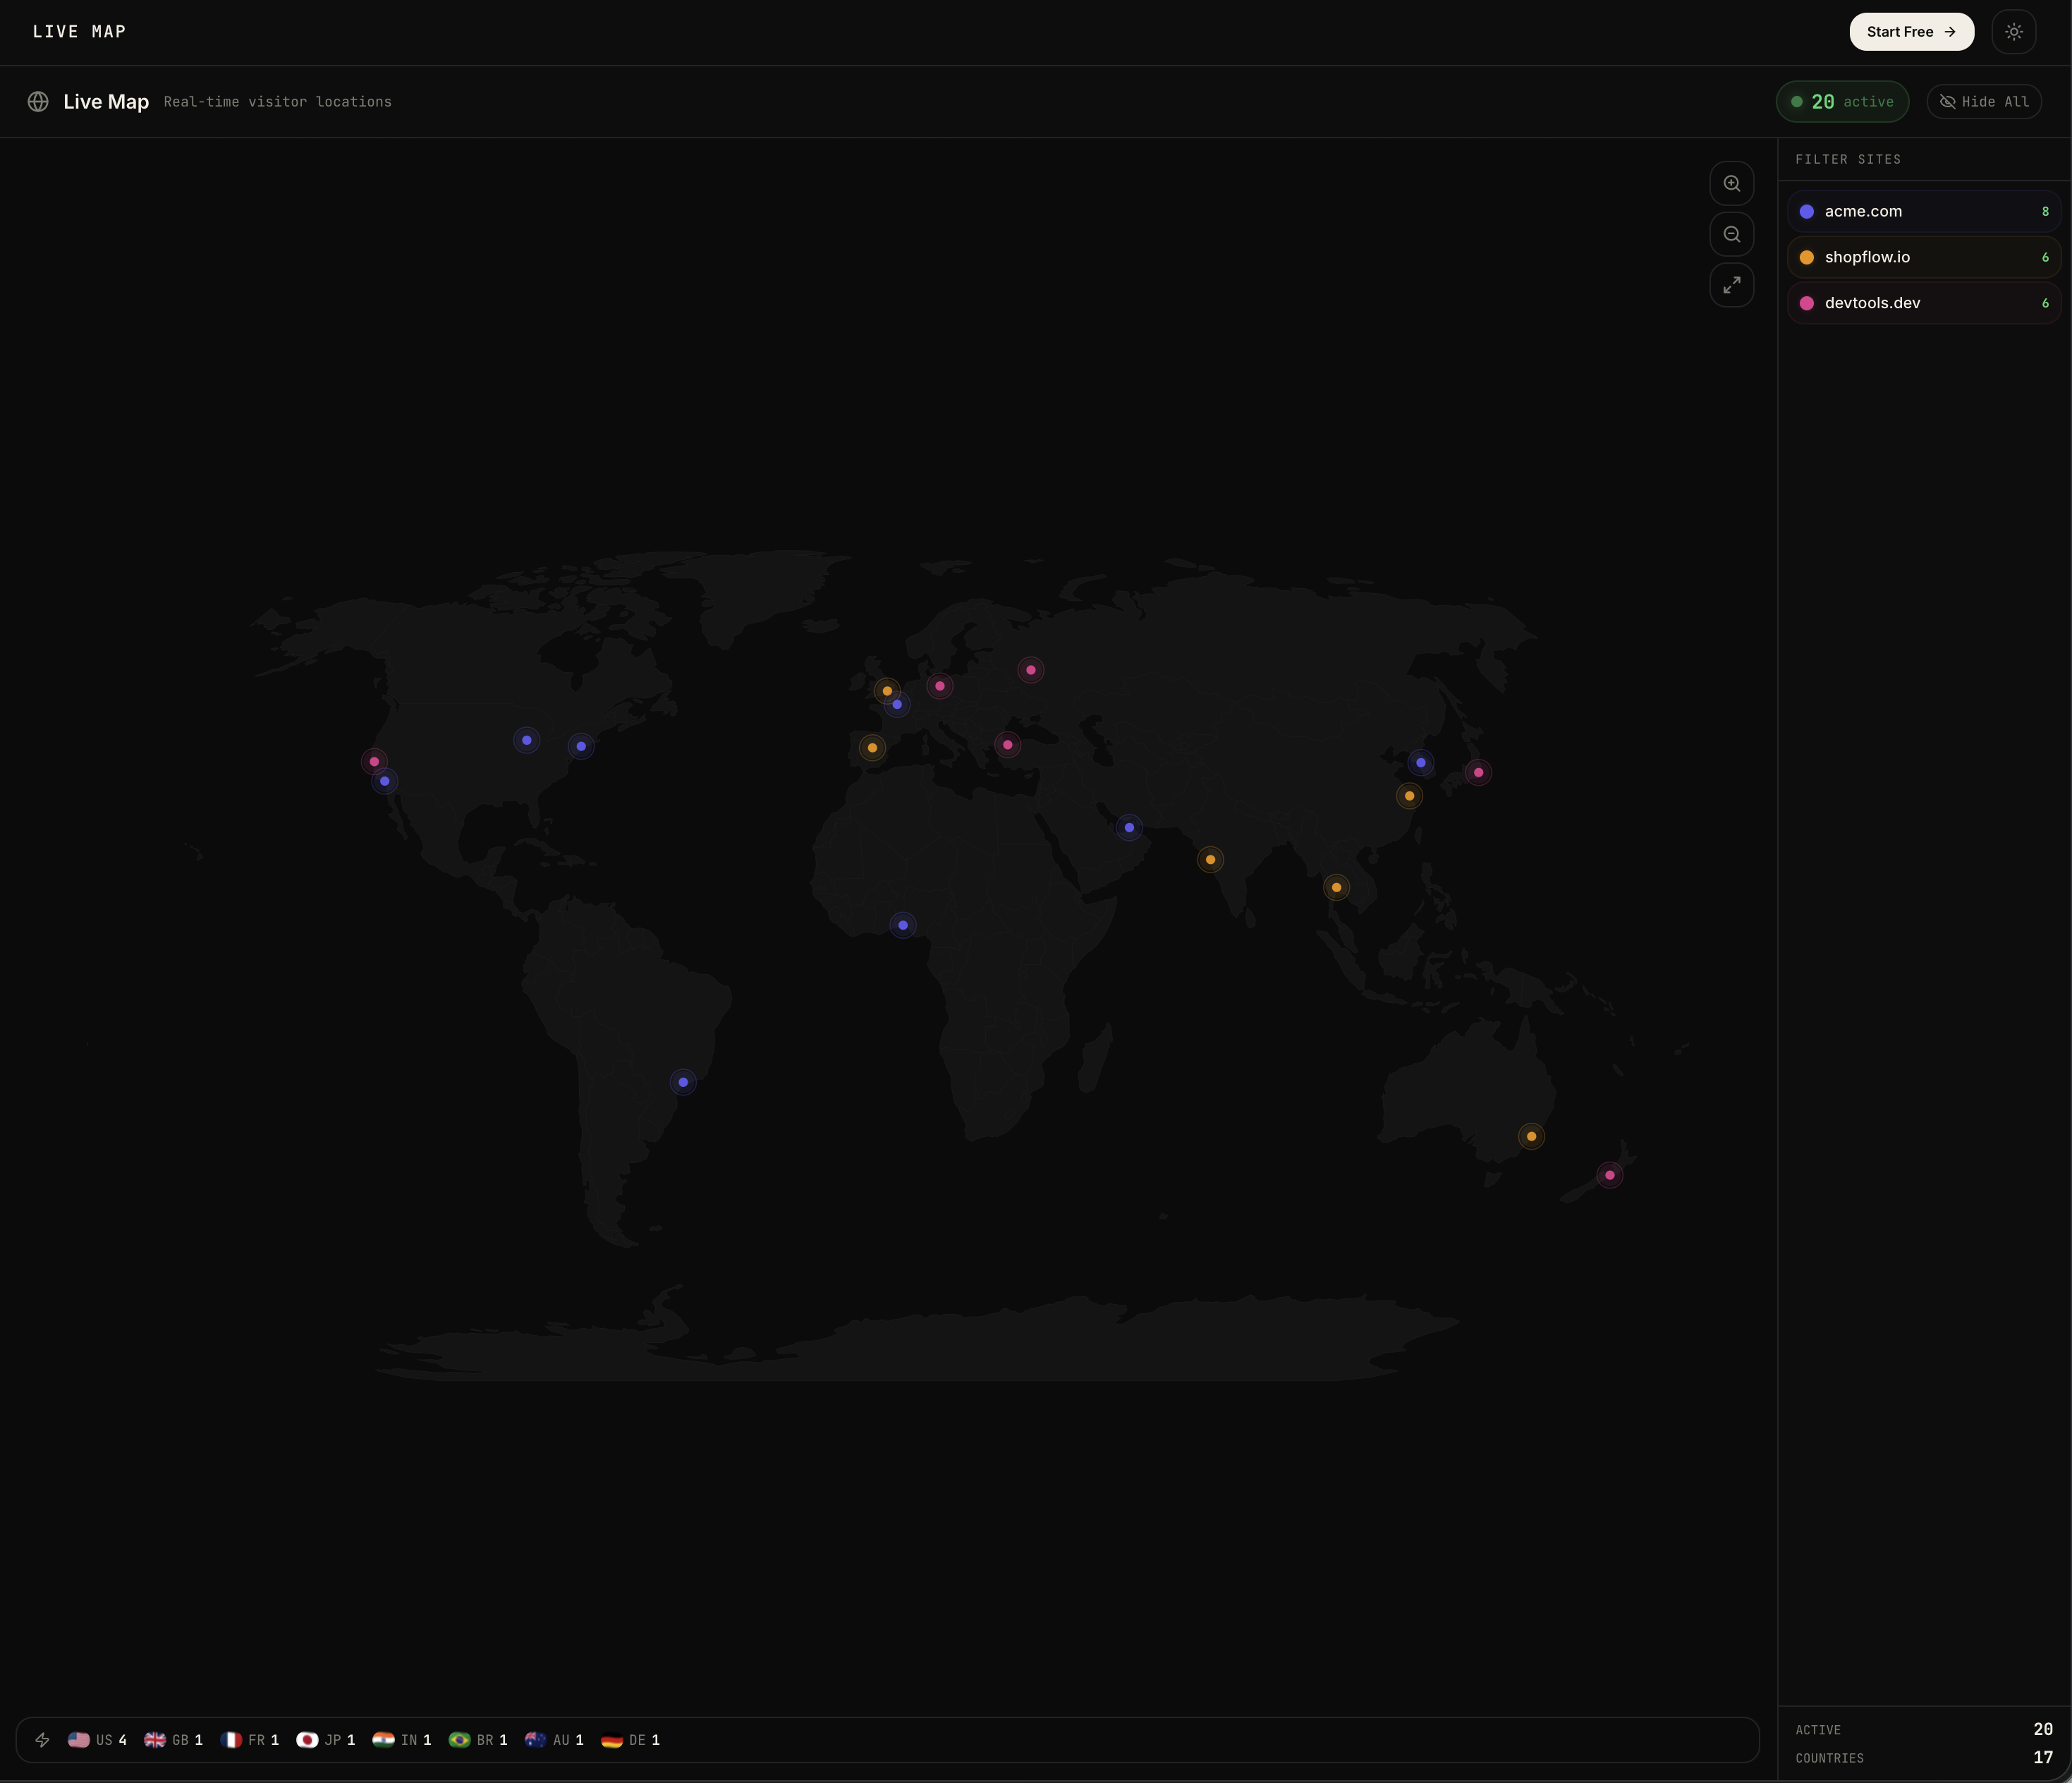The width and height of the screenshot is (2072, 1783).
Task: Click the orange shopflow.io color dot
Action: [x=1806, y=257]
